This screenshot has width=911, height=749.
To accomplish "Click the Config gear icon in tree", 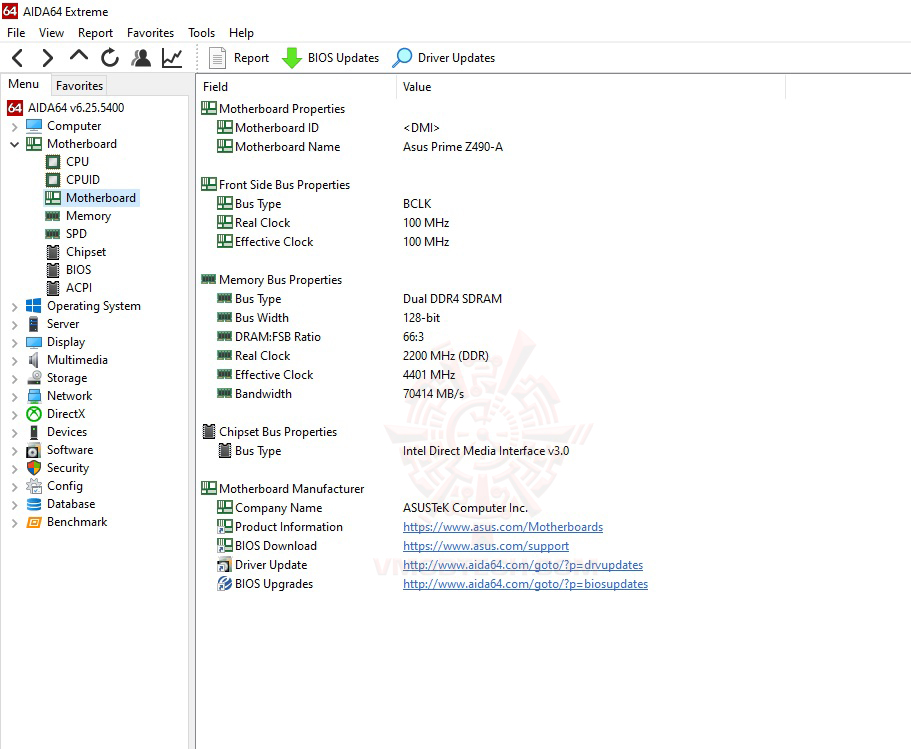I will [34, 486].
